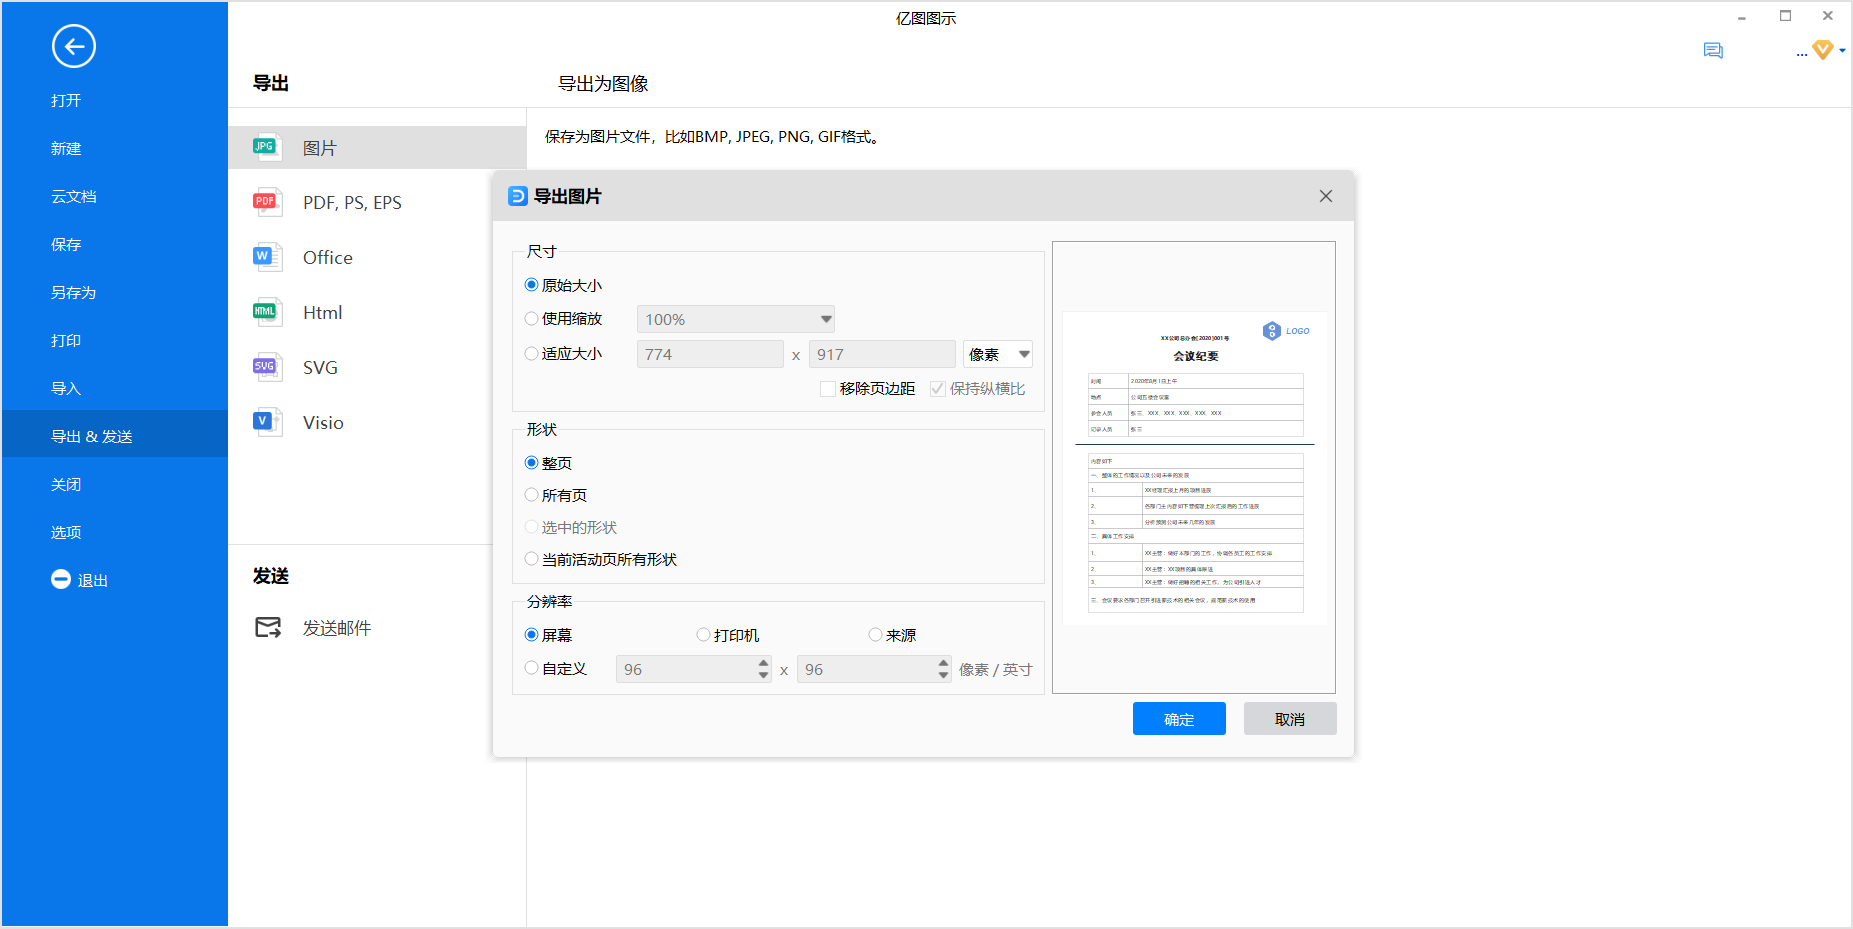The width and height of the screenshot is (1853, 929).
Task: Open 选项 in the sidebar
Action: (66, 532)
